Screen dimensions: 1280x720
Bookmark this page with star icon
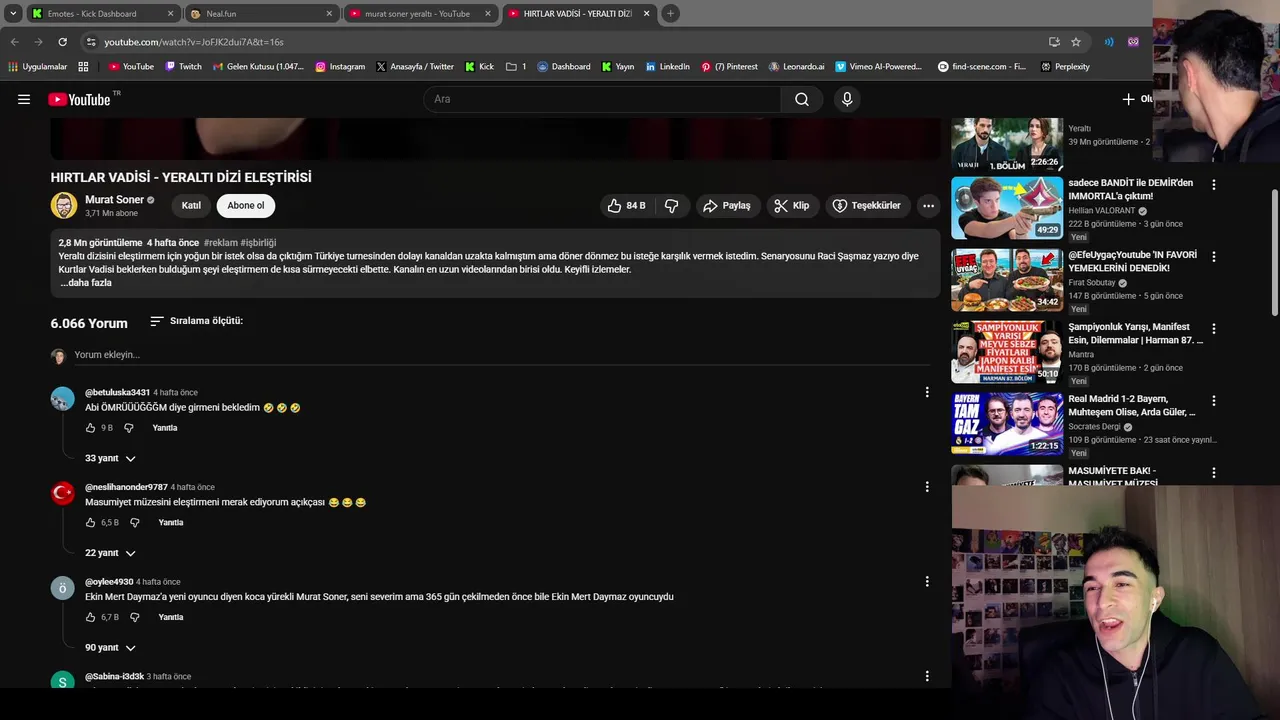[1076, 42]
